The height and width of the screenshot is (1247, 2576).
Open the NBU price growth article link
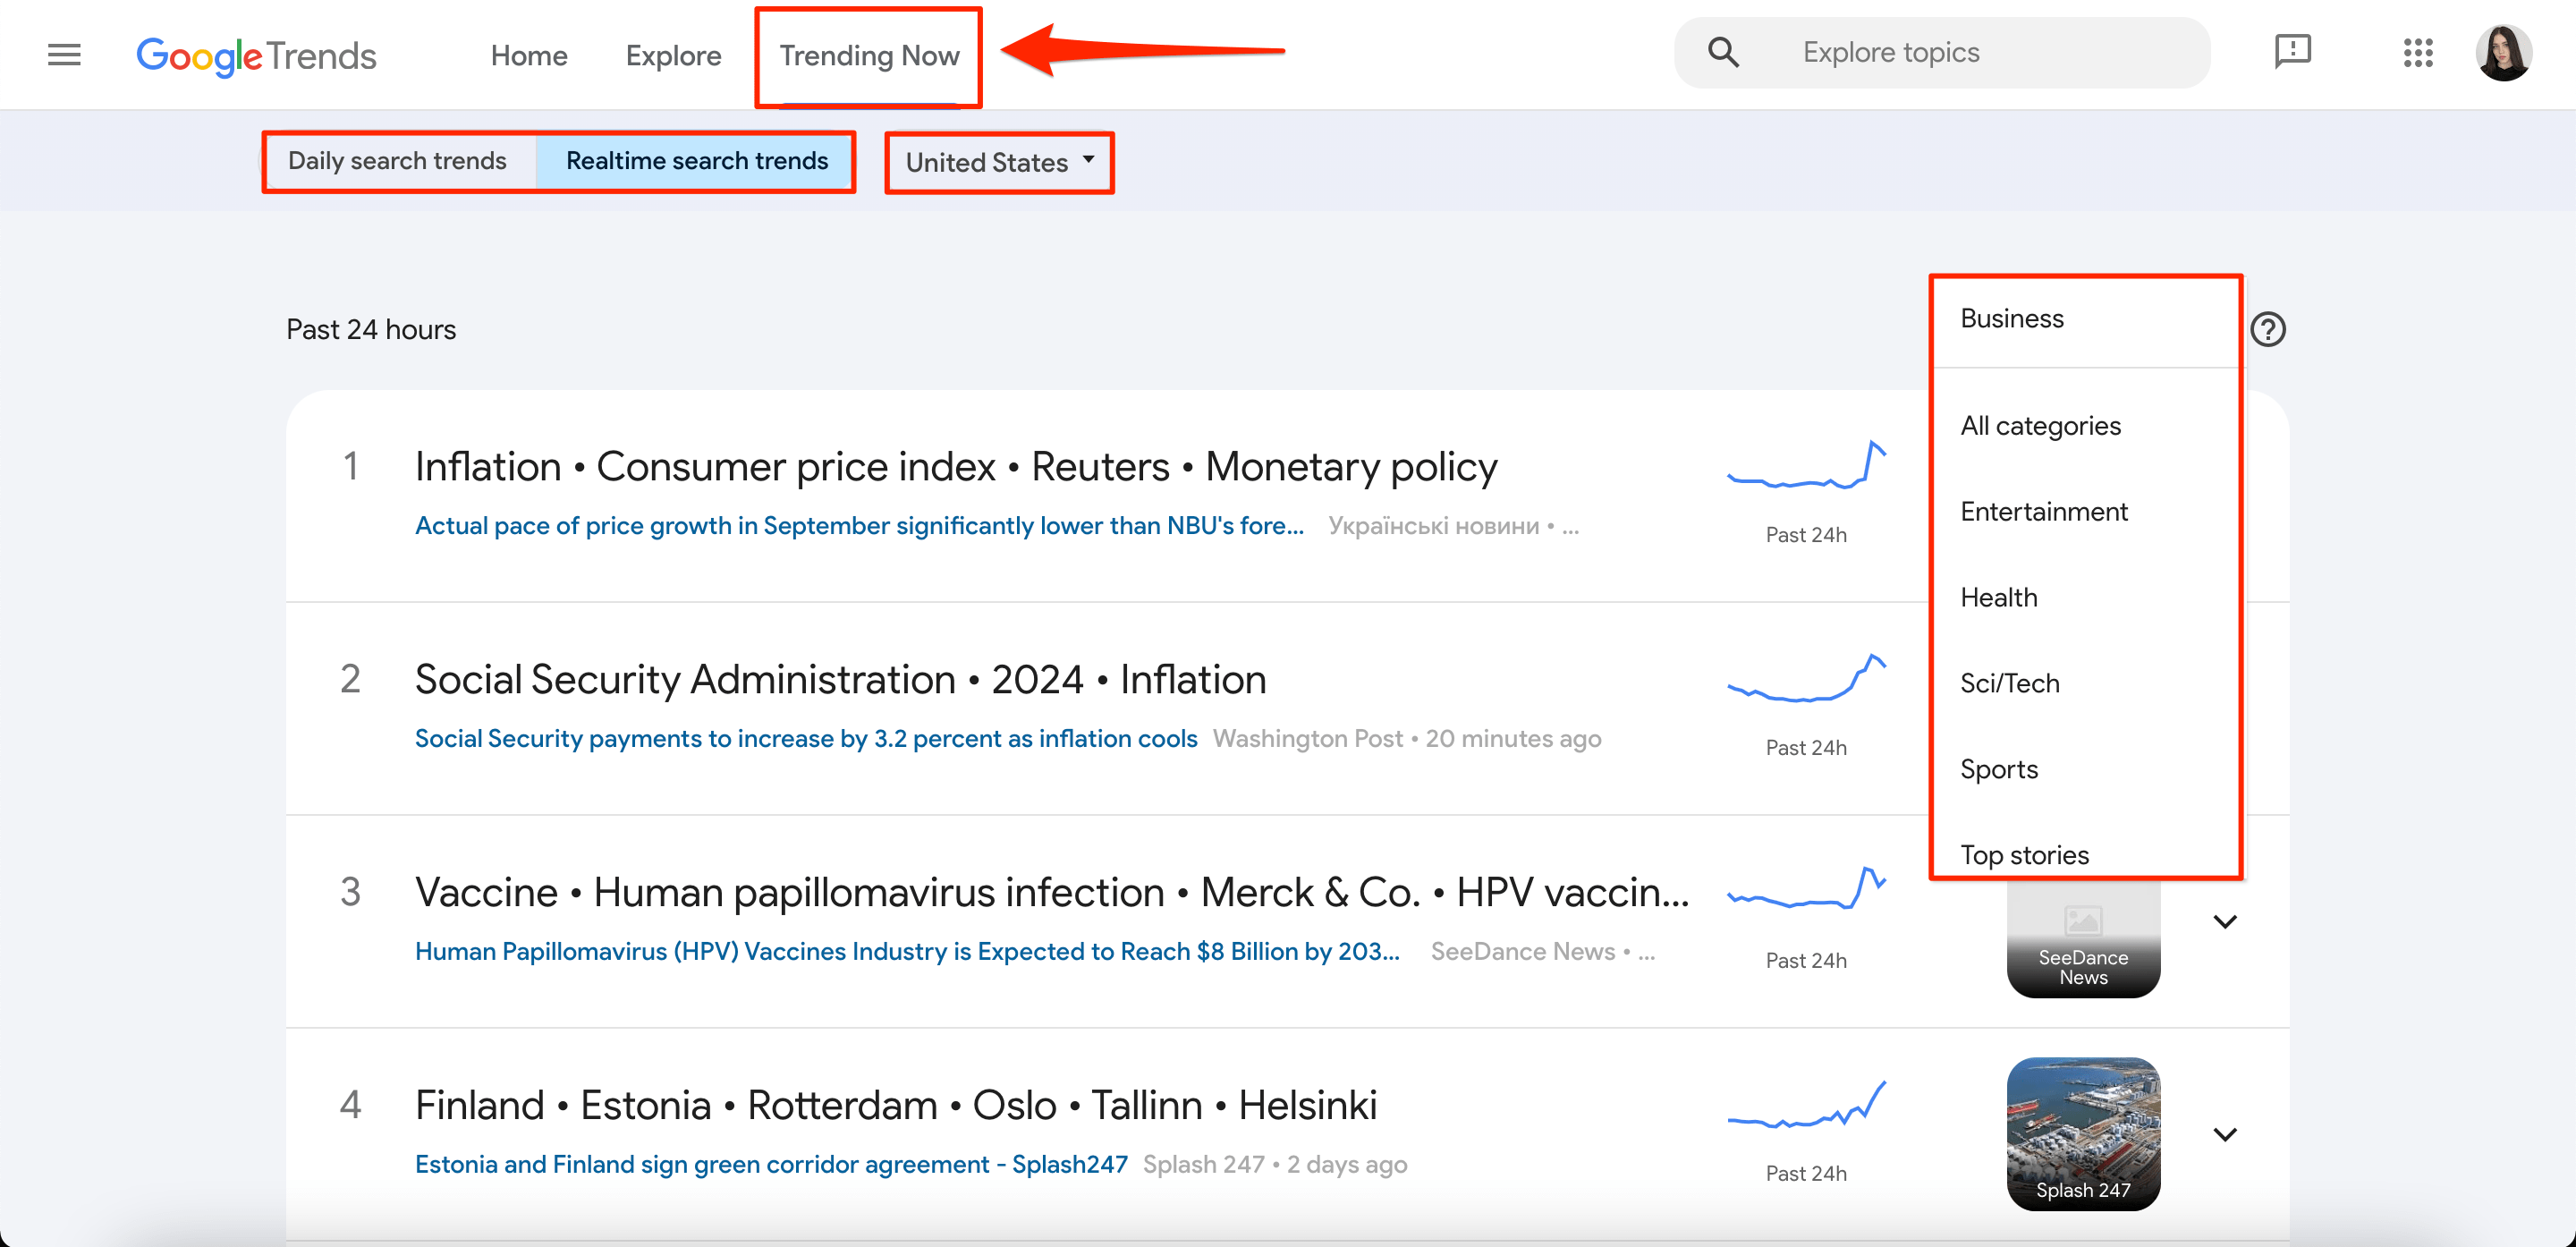859,526
